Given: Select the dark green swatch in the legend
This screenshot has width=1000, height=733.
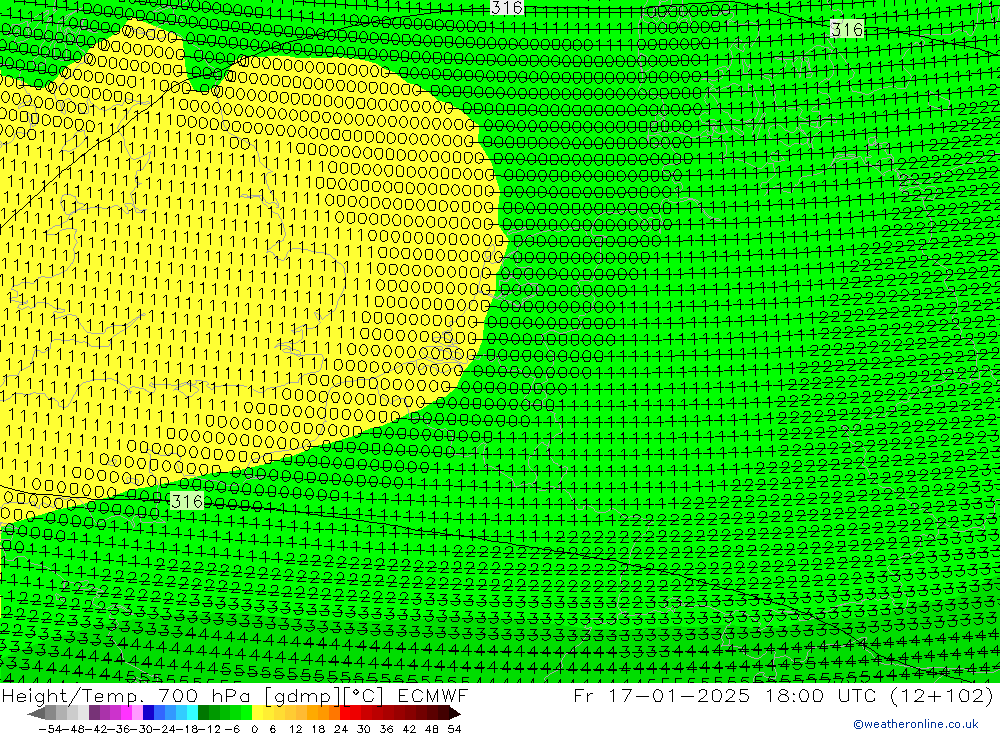Looking at the screenshot, I should tap(204, 713).
